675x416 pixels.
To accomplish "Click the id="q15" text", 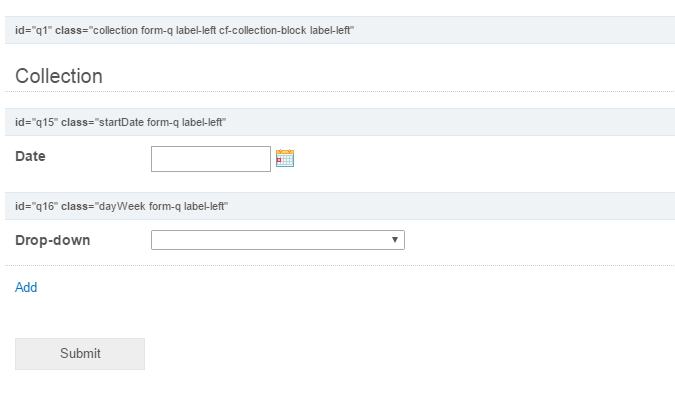I will pyautogui.click(x=36, y=122).
